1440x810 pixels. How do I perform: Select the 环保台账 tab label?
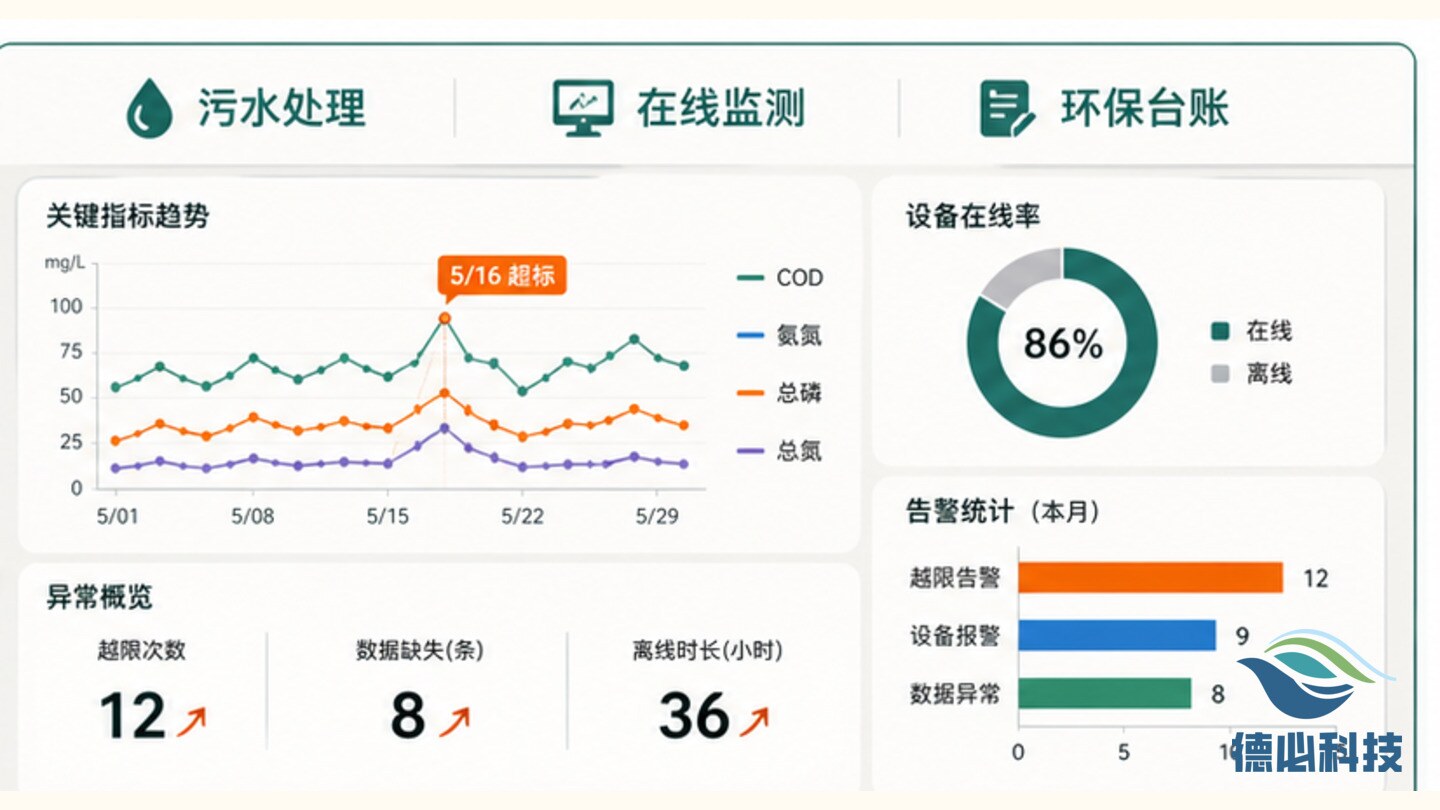pyautogui.click(x=1145, y=108)
